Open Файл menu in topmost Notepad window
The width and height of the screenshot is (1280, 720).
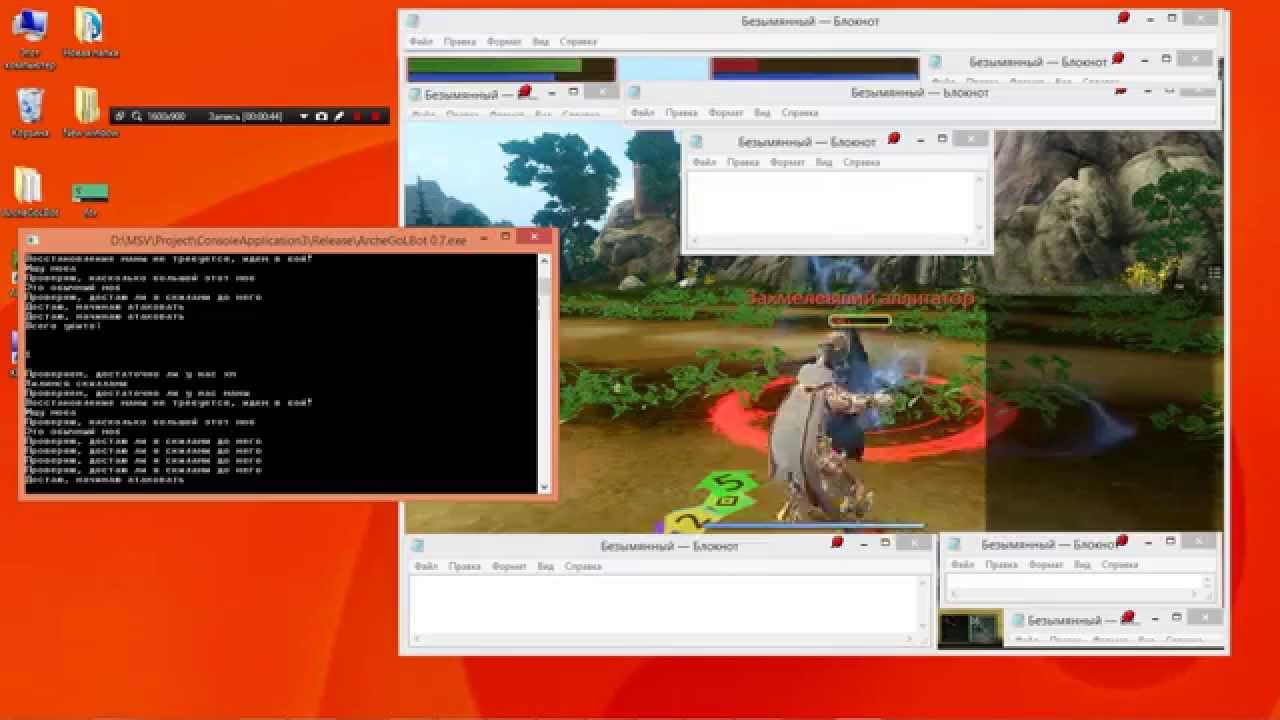click(x=420, y=42)
